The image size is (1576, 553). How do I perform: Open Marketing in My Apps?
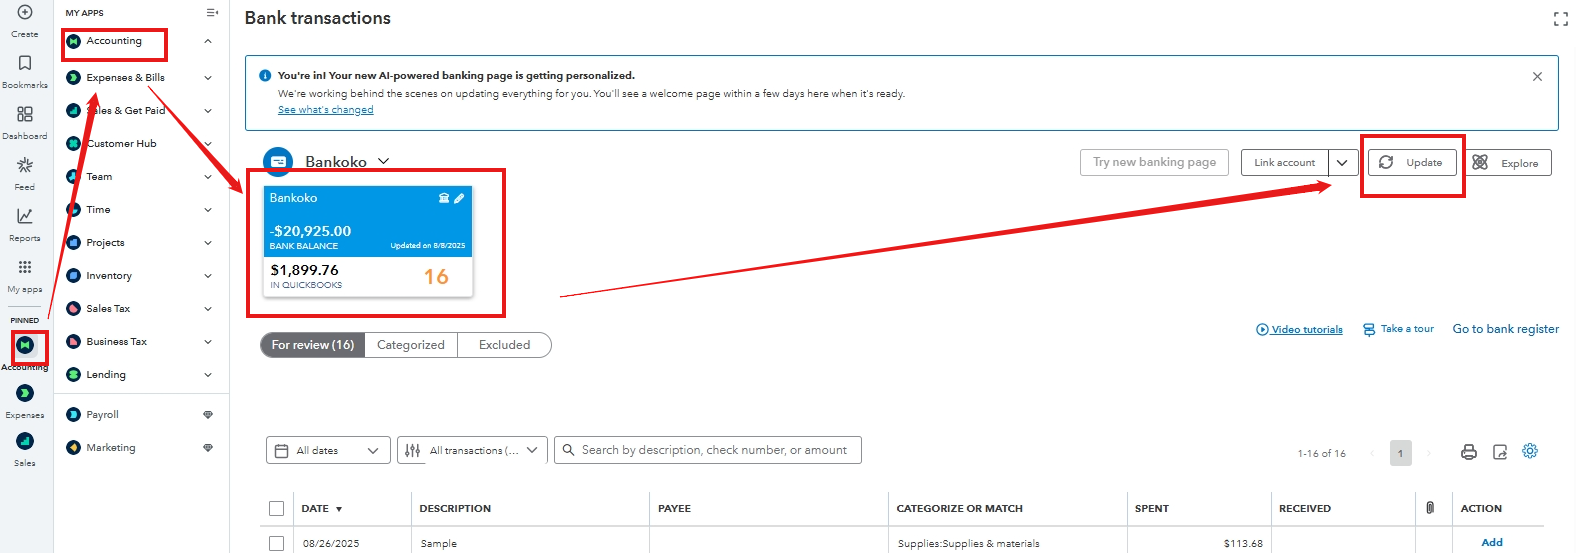[x=111, y=447]
